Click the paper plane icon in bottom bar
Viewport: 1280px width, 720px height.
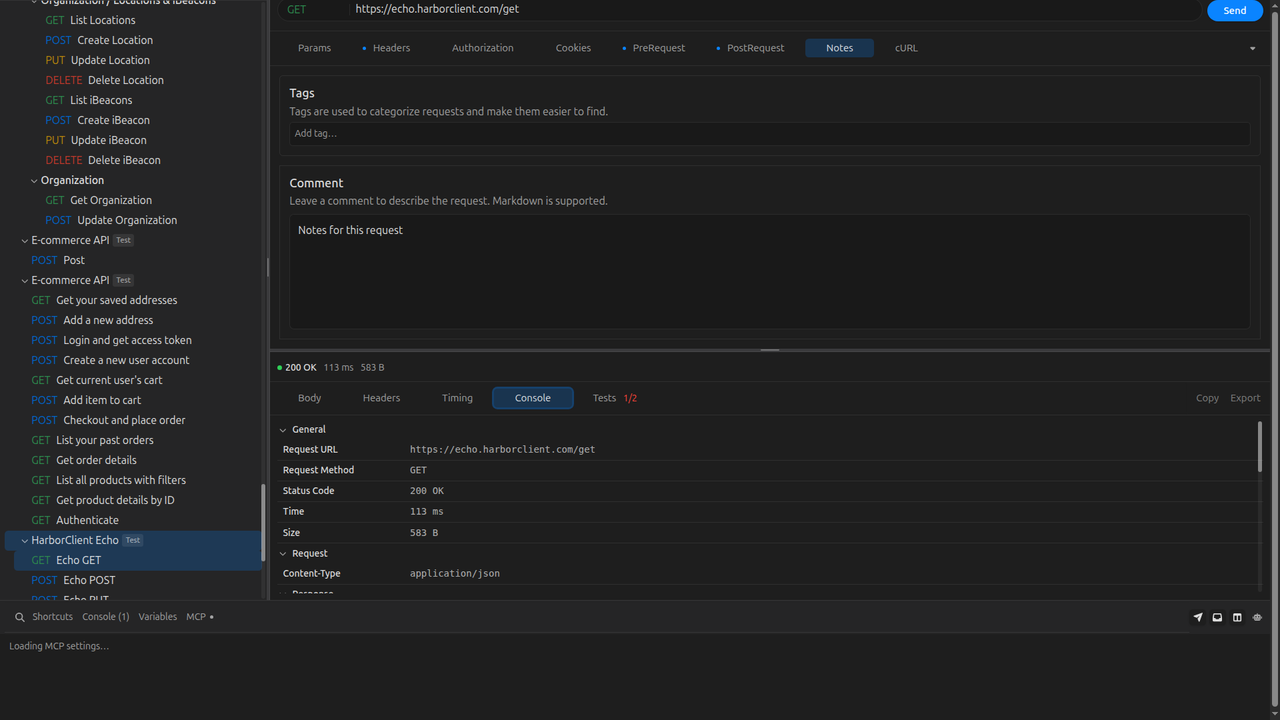coord(1198,617)
